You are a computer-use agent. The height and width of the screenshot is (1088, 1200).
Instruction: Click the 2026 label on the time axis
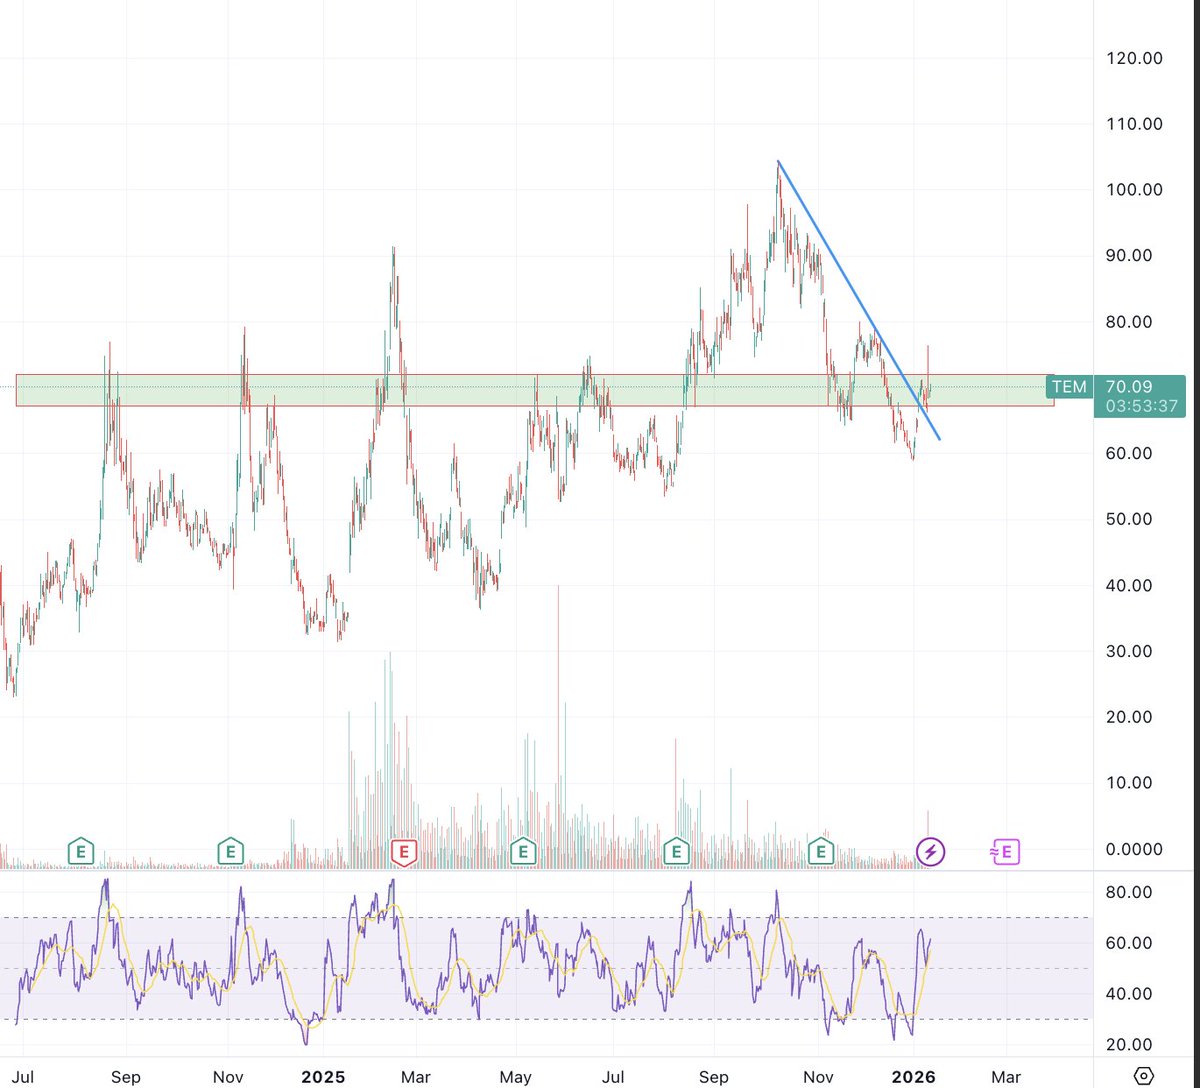pyautogui.click(x=915, y=1077)
